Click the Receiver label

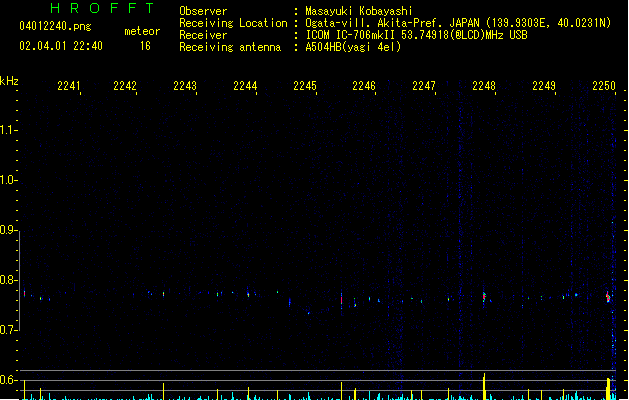(203, 35)
